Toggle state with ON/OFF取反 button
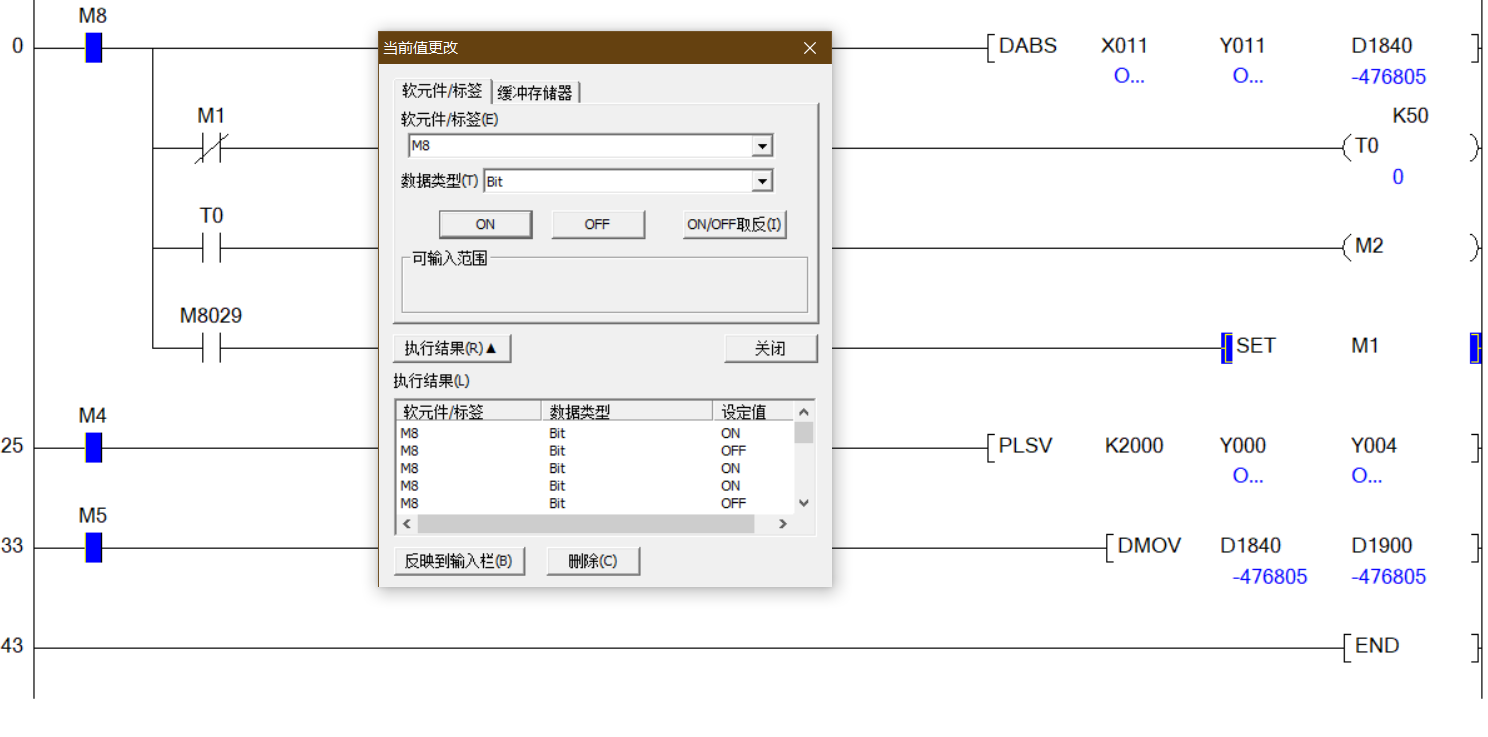The image size is (1488, 737). [x=734, y=224]
